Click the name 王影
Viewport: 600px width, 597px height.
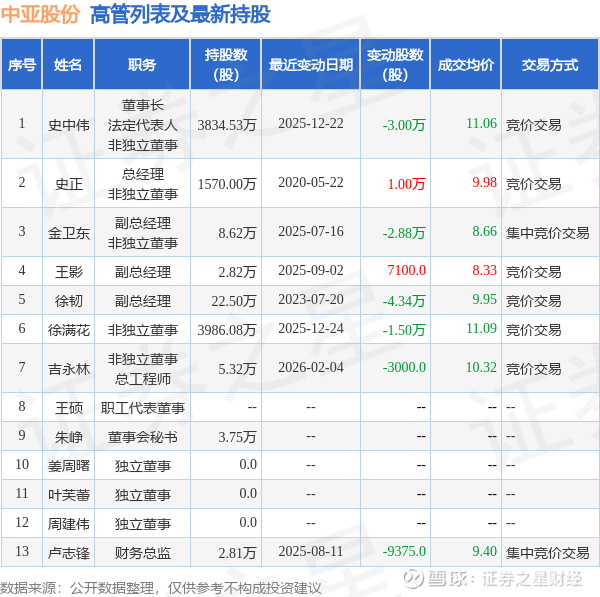tap(68, 272)
